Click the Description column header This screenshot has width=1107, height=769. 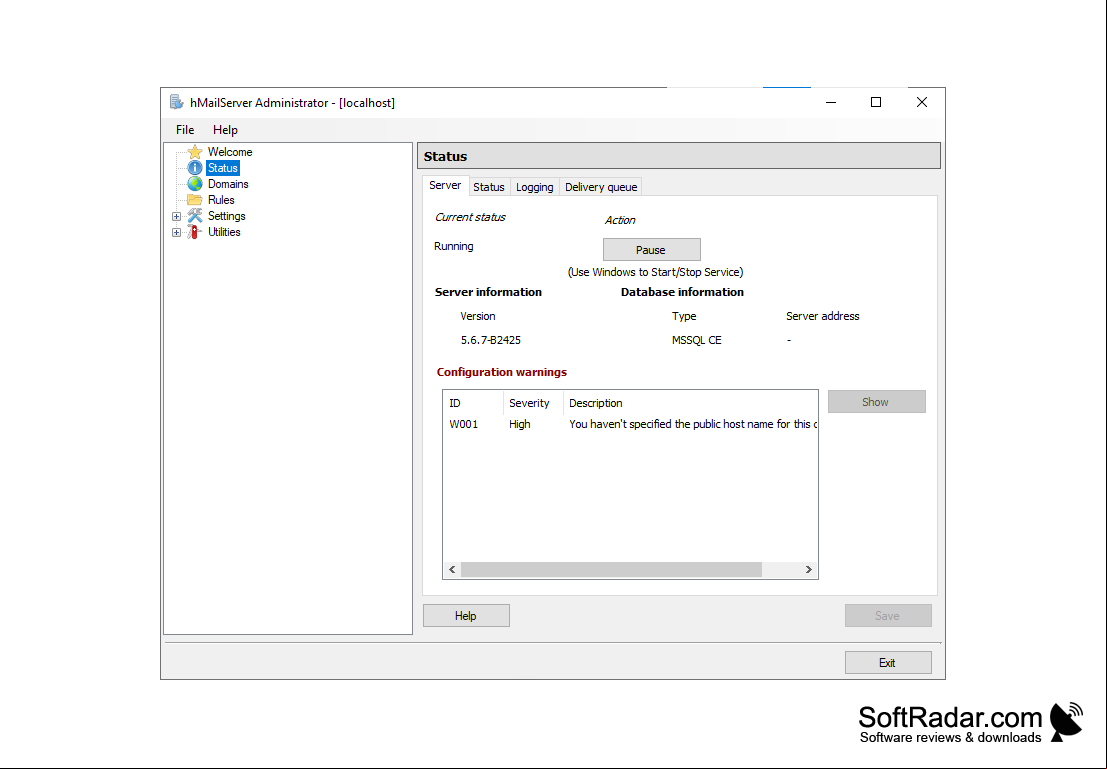pyautogui.click(x=690, y=403)
